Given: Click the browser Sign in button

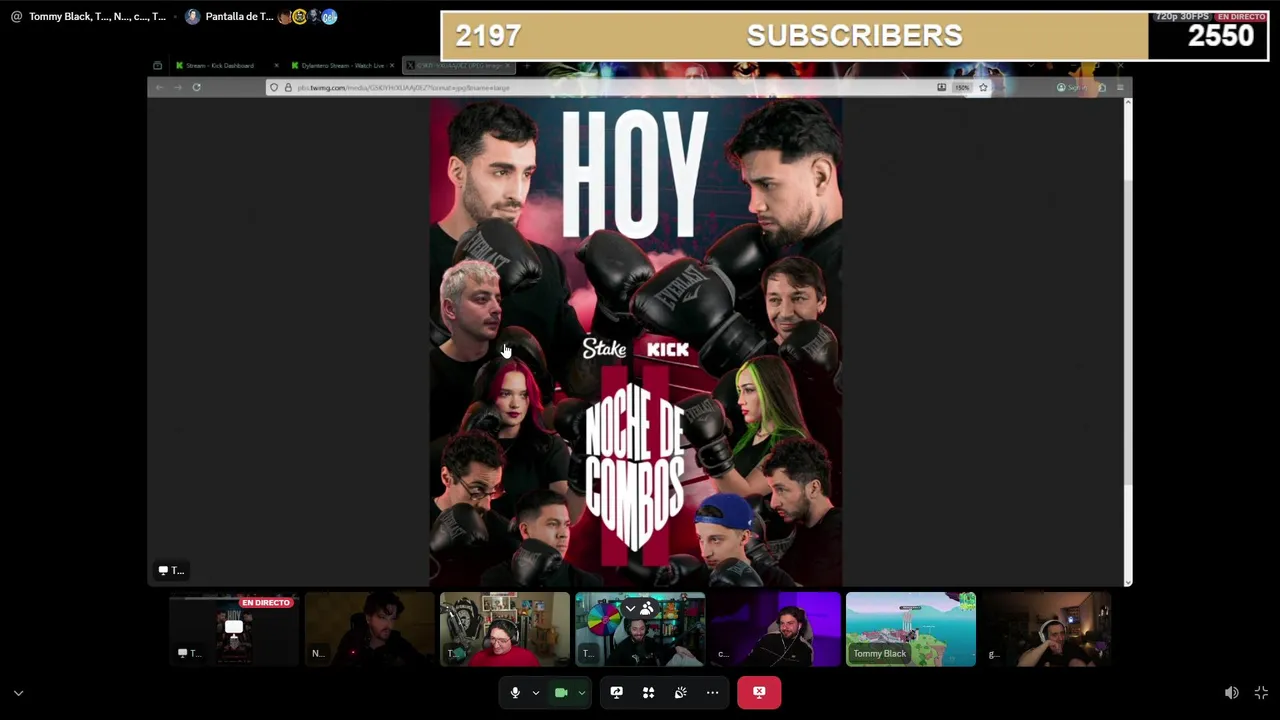Looking at the screenshot, I should (1072, 87).
